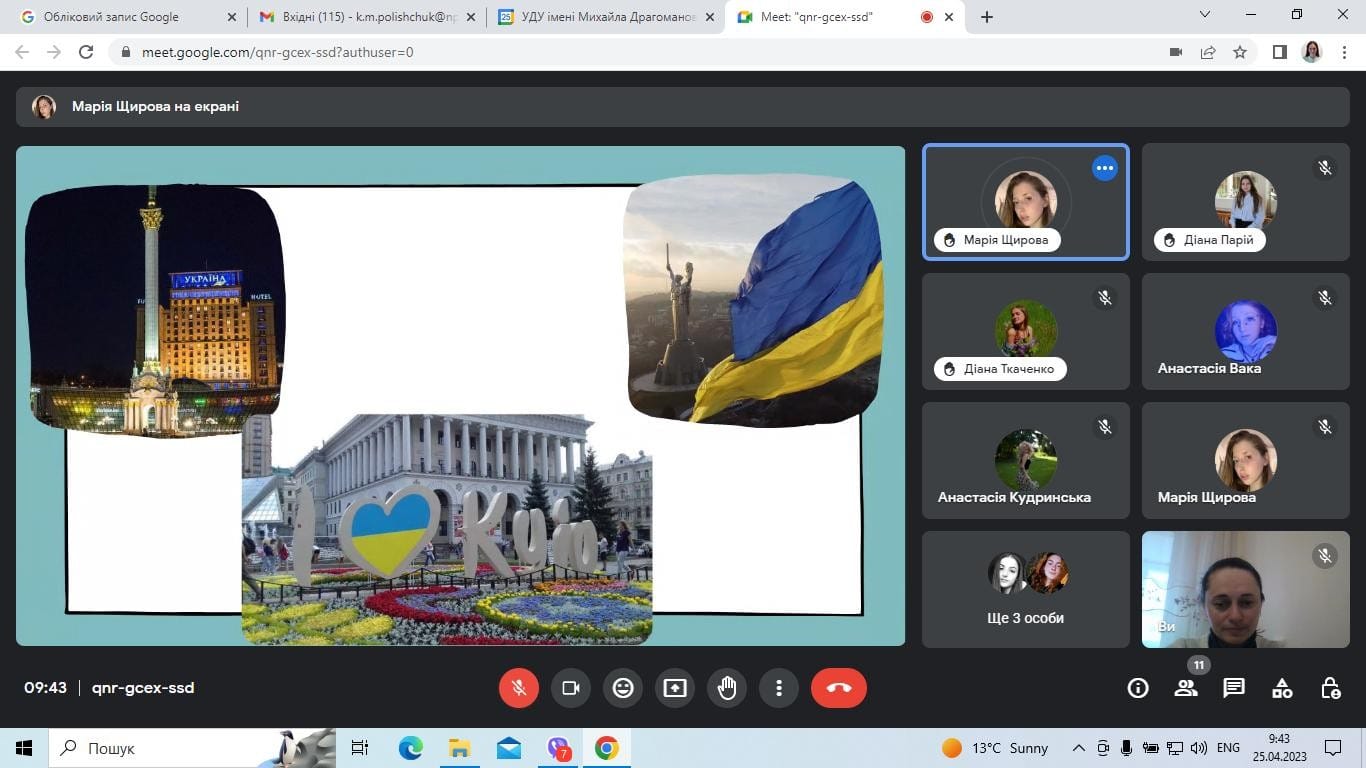The height and width of the screenshot is (768, 1366).
Task: Open host controls lock icon
Action: point(1330,688)
